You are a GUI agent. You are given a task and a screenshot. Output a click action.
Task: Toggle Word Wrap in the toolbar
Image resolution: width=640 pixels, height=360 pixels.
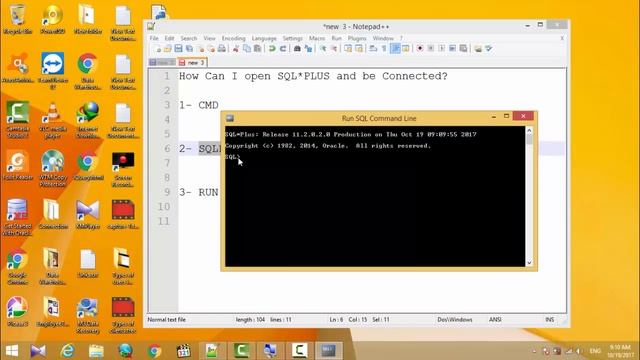[373, 49]
